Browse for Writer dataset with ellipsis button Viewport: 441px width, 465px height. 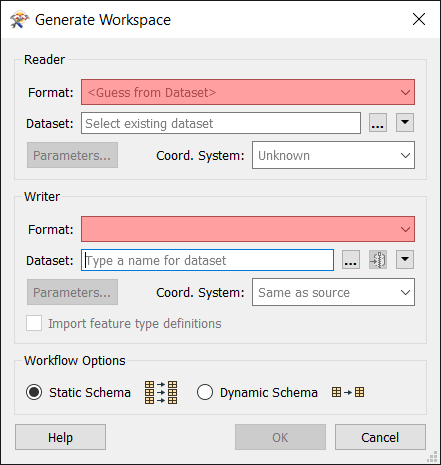point(351,260)
